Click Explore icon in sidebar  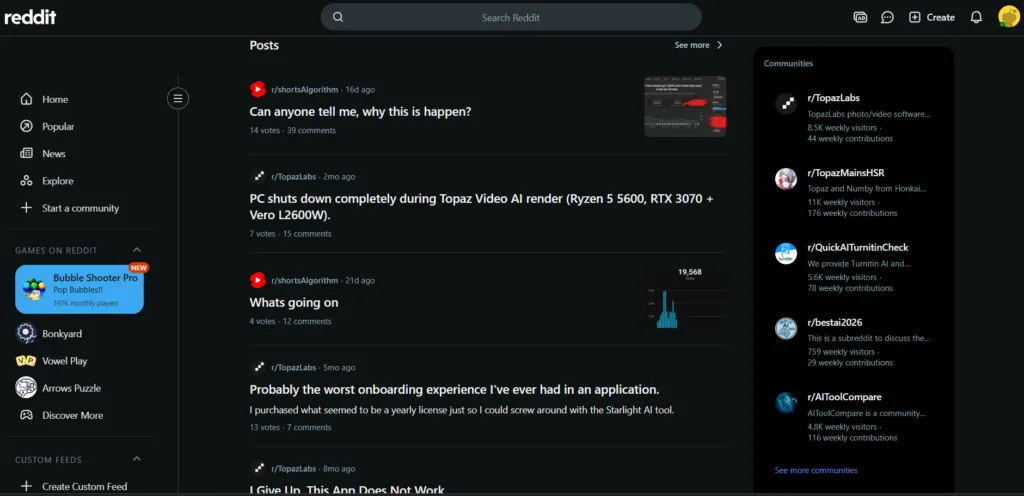coord(26,181)
